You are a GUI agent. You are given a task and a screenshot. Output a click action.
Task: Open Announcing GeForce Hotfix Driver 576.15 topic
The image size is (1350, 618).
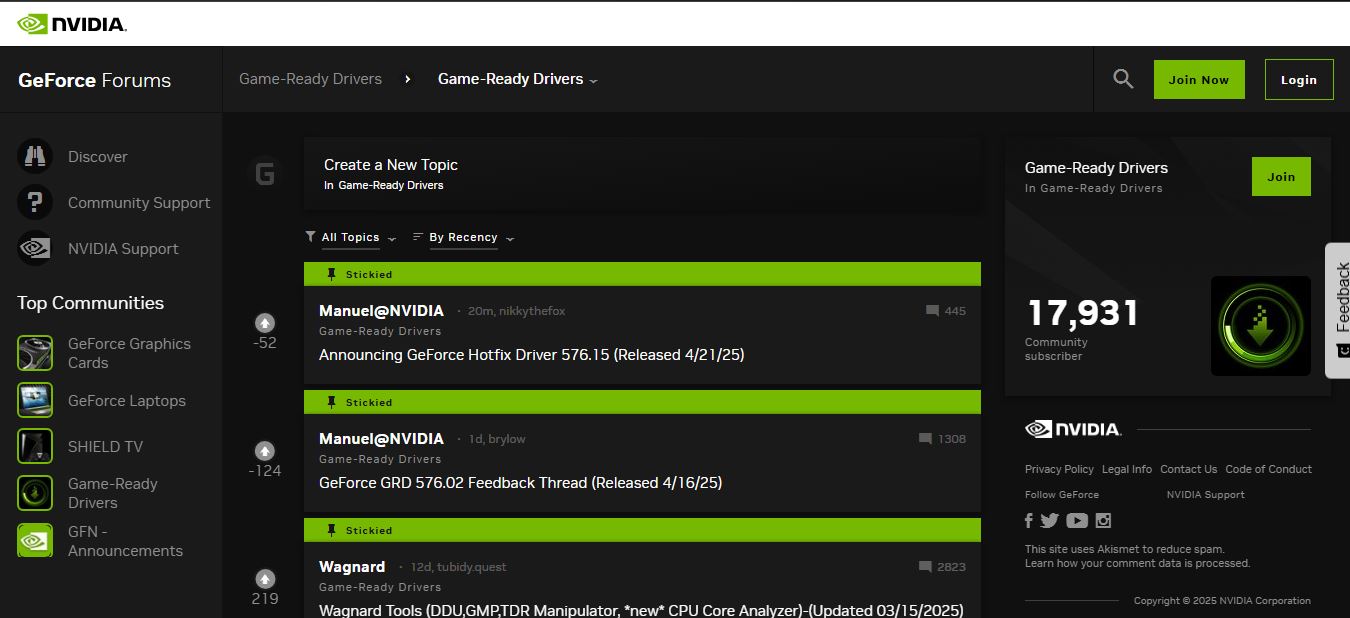[531, 355]
